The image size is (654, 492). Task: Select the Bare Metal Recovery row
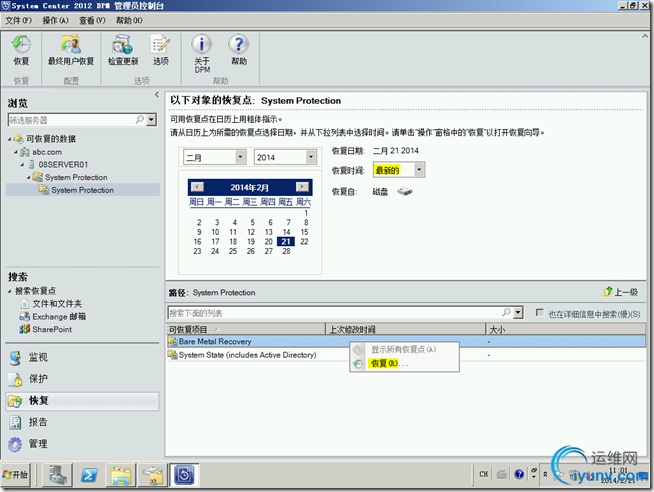(405, 341)
